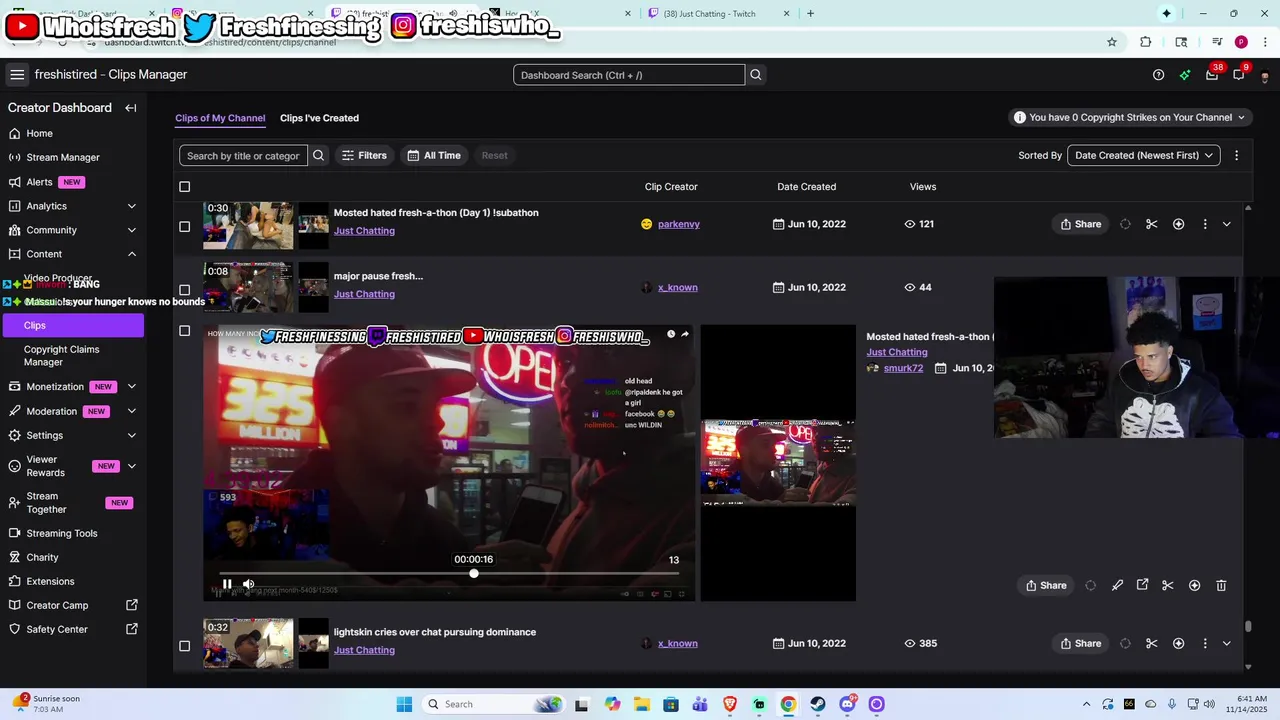Screen dimensions: 1280x720
Task: Open expanded clip in new window icon
Action: (1142, 585)
